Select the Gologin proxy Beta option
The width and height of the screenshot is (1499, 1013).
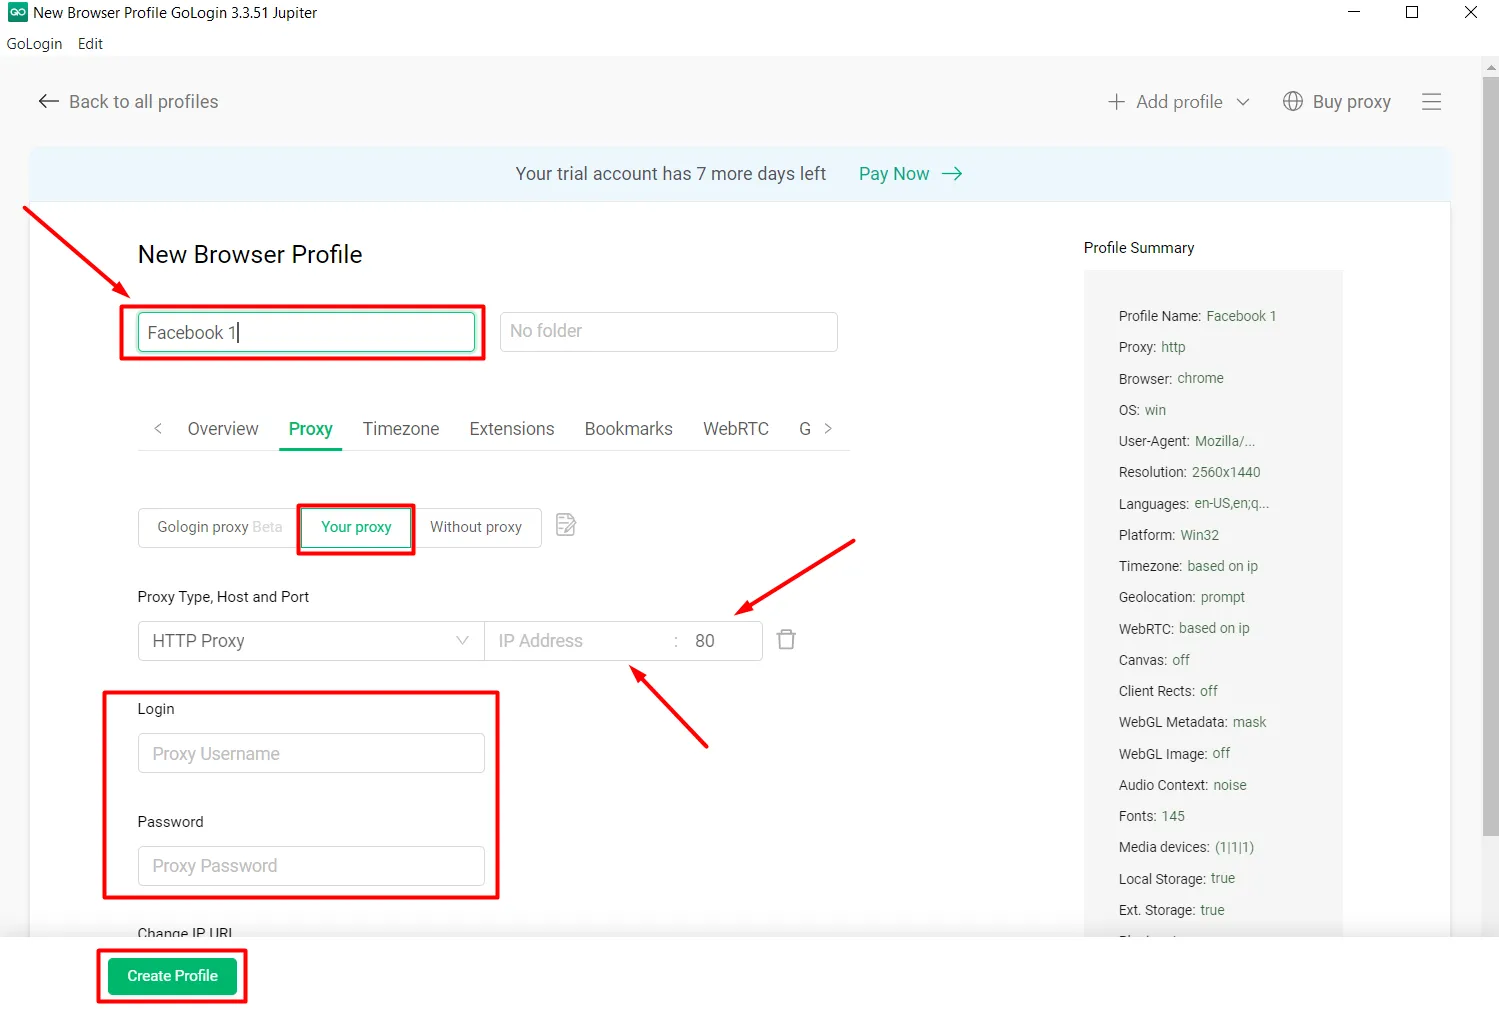[219, 527]
